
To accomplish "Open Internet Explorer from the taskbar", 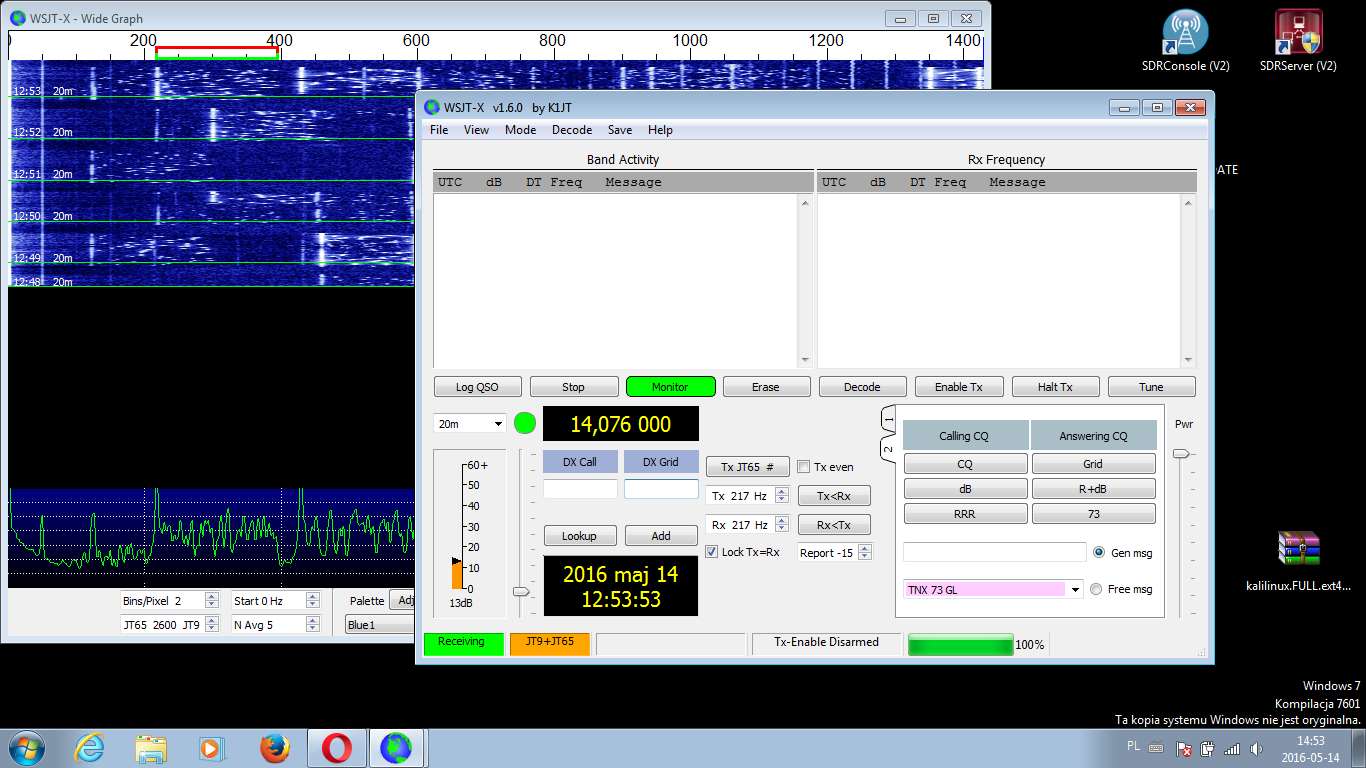I will [90, 747].
